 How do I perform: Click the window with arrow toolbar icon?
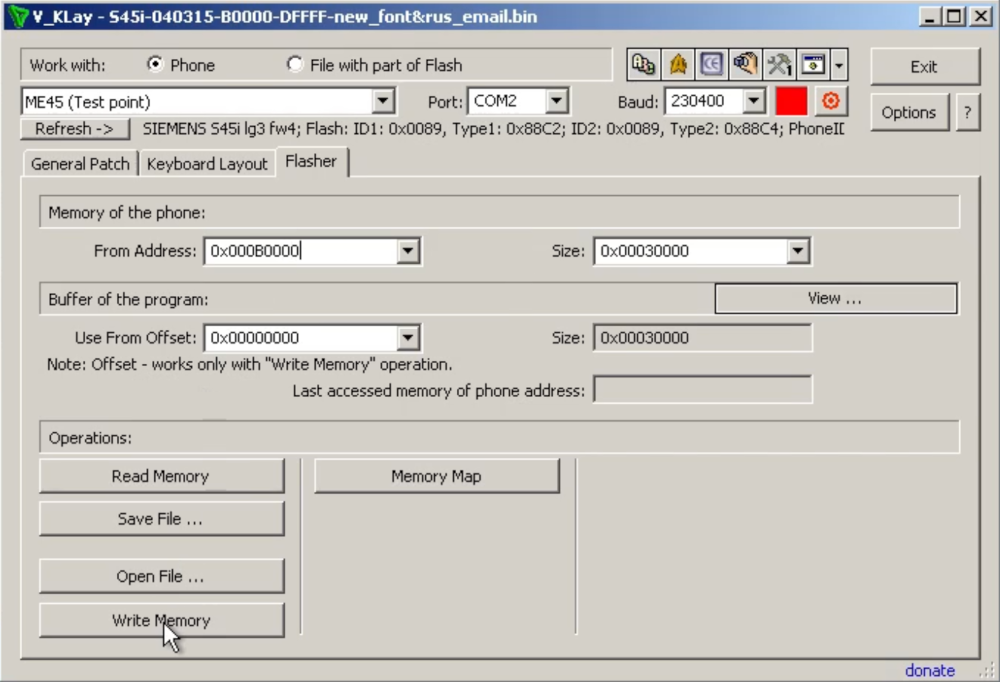coord(814,65)
